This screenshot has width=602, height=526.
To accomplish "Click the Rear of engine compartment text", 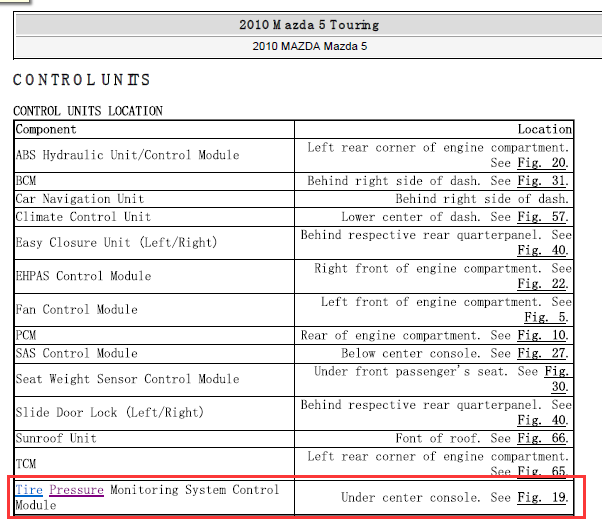I will click(390, 335).
